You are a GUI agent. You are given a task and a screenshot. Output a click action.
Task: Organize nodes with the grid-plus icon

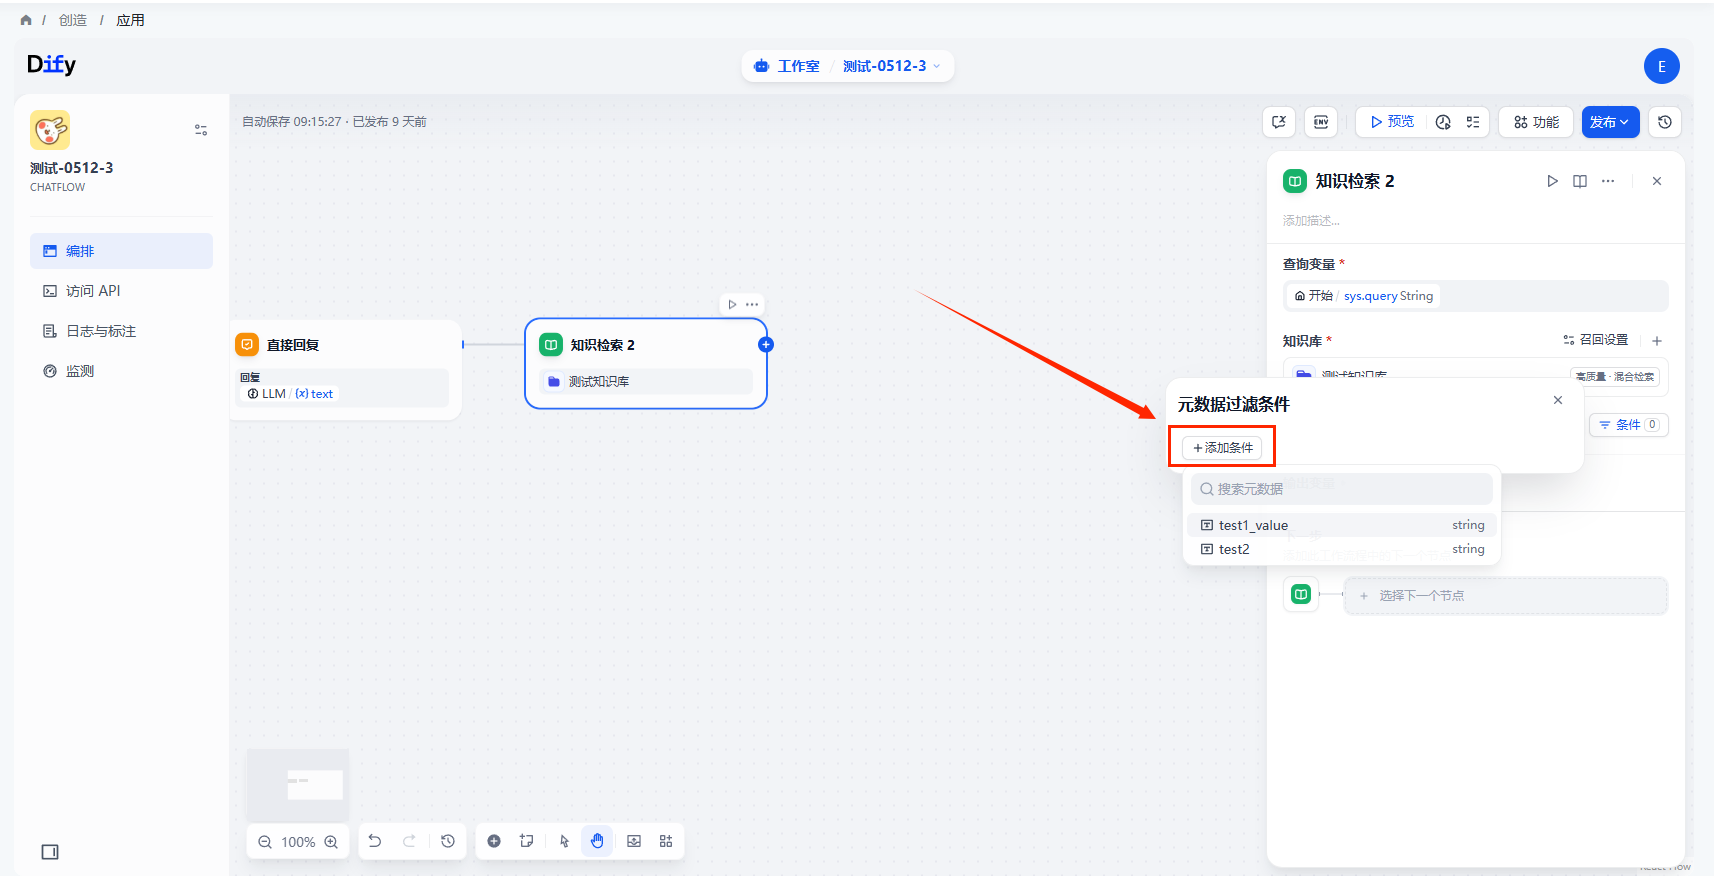pyautogui.click(x=666, y=841)
